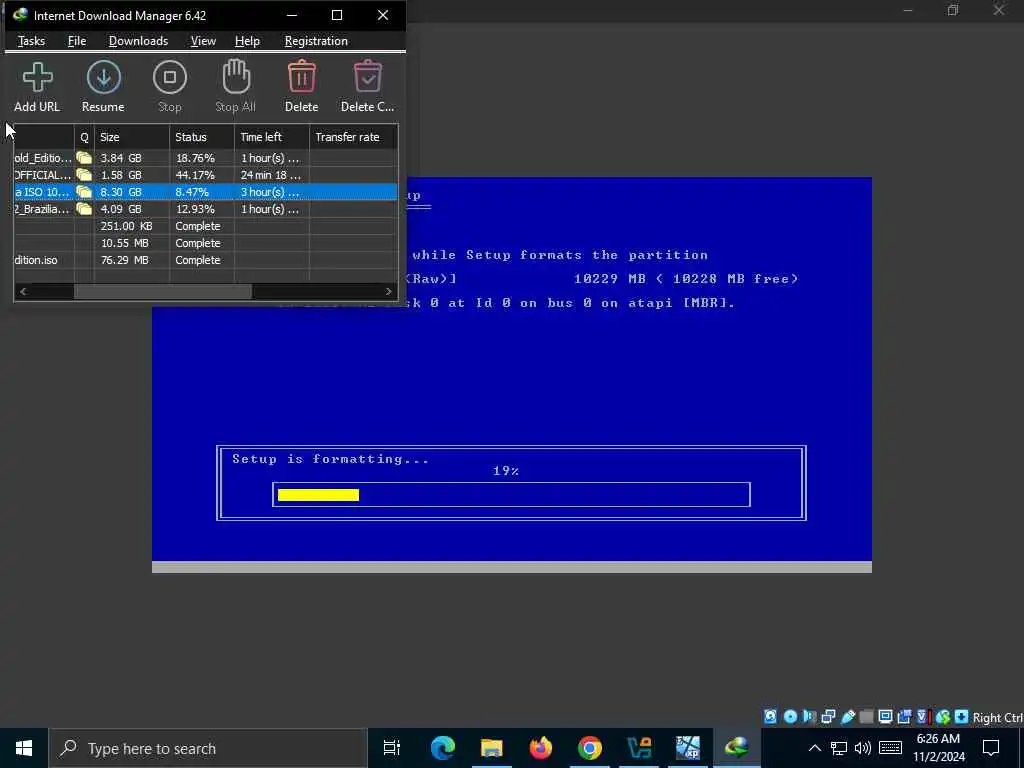The image size is (1024, 768).
Task: Open the View menu
Action: 203,40
